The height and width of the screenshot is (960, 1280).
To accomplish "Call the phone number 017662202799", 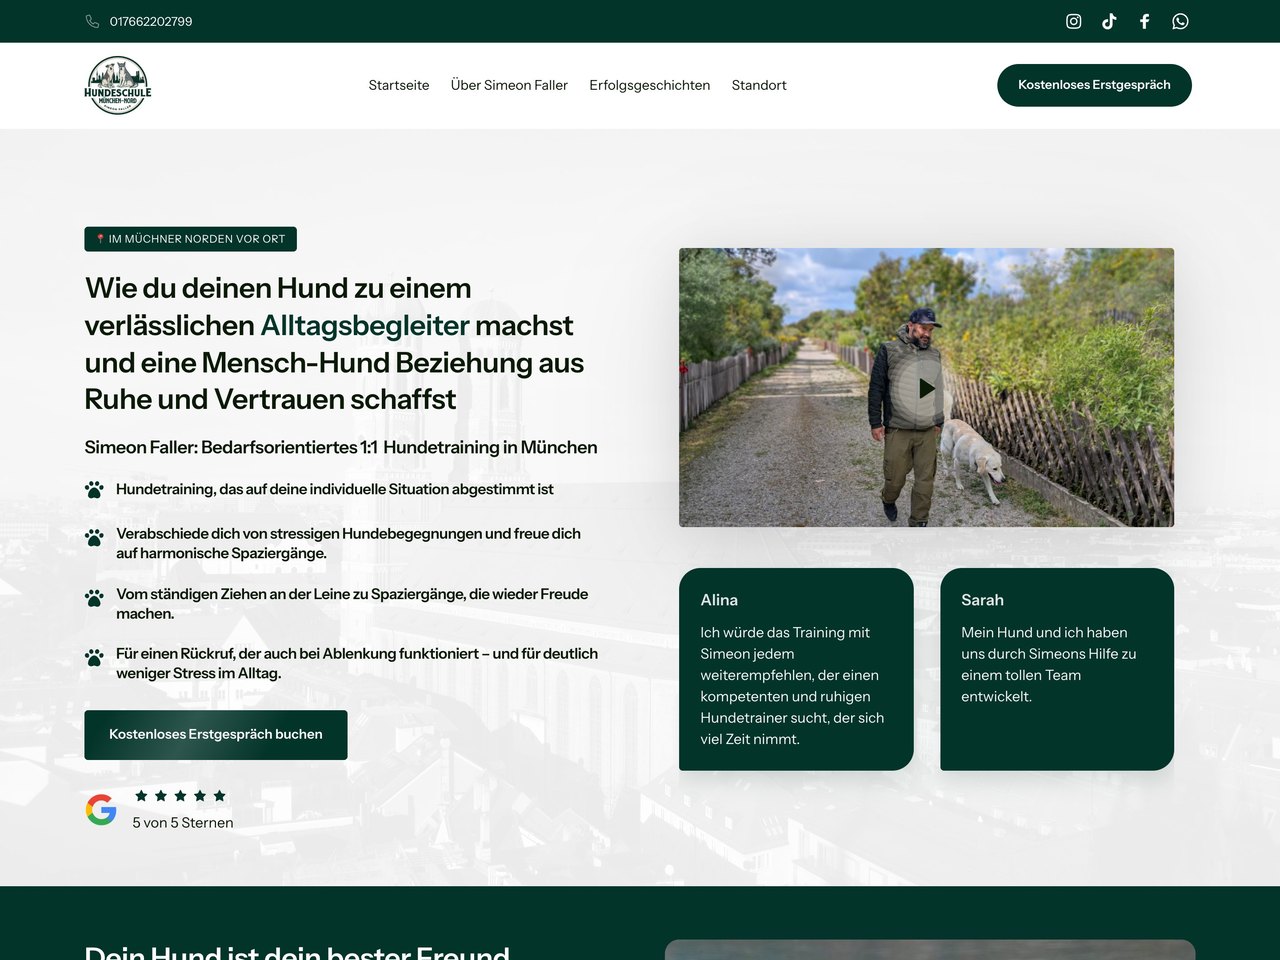I will (151, 21).
